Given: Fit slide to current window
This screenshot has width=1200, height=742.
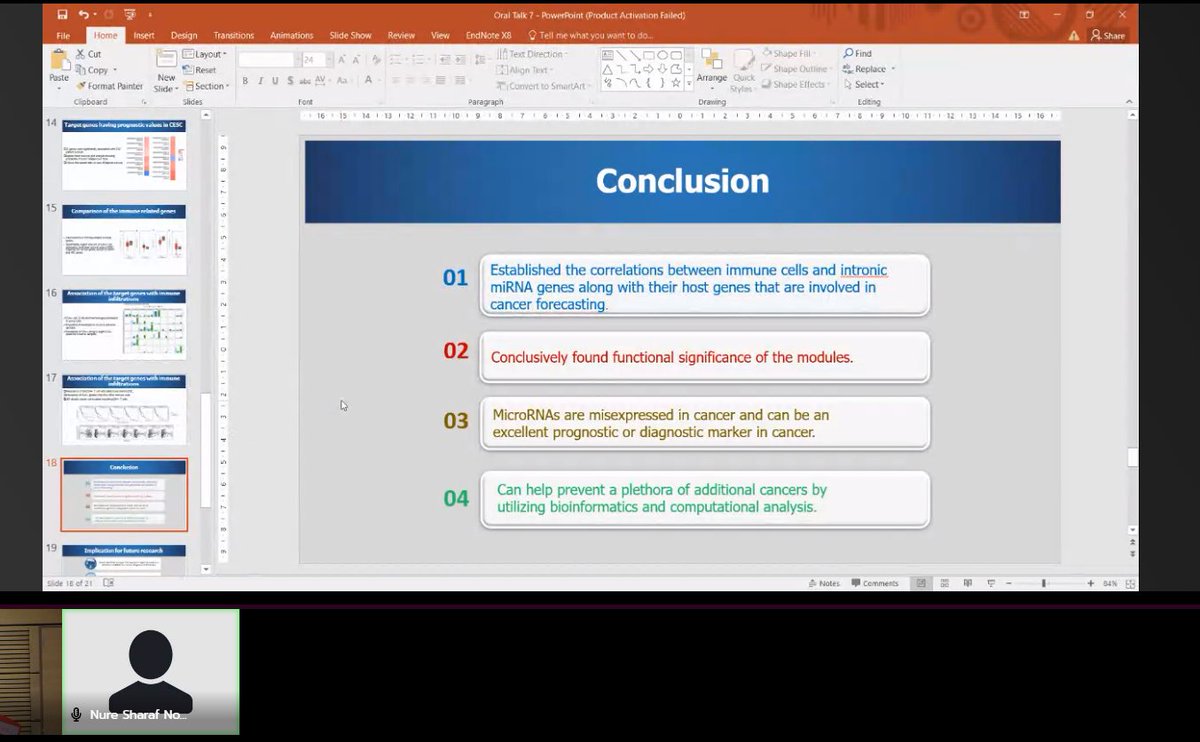Looking at the screenshot, I should (1129, 583).
